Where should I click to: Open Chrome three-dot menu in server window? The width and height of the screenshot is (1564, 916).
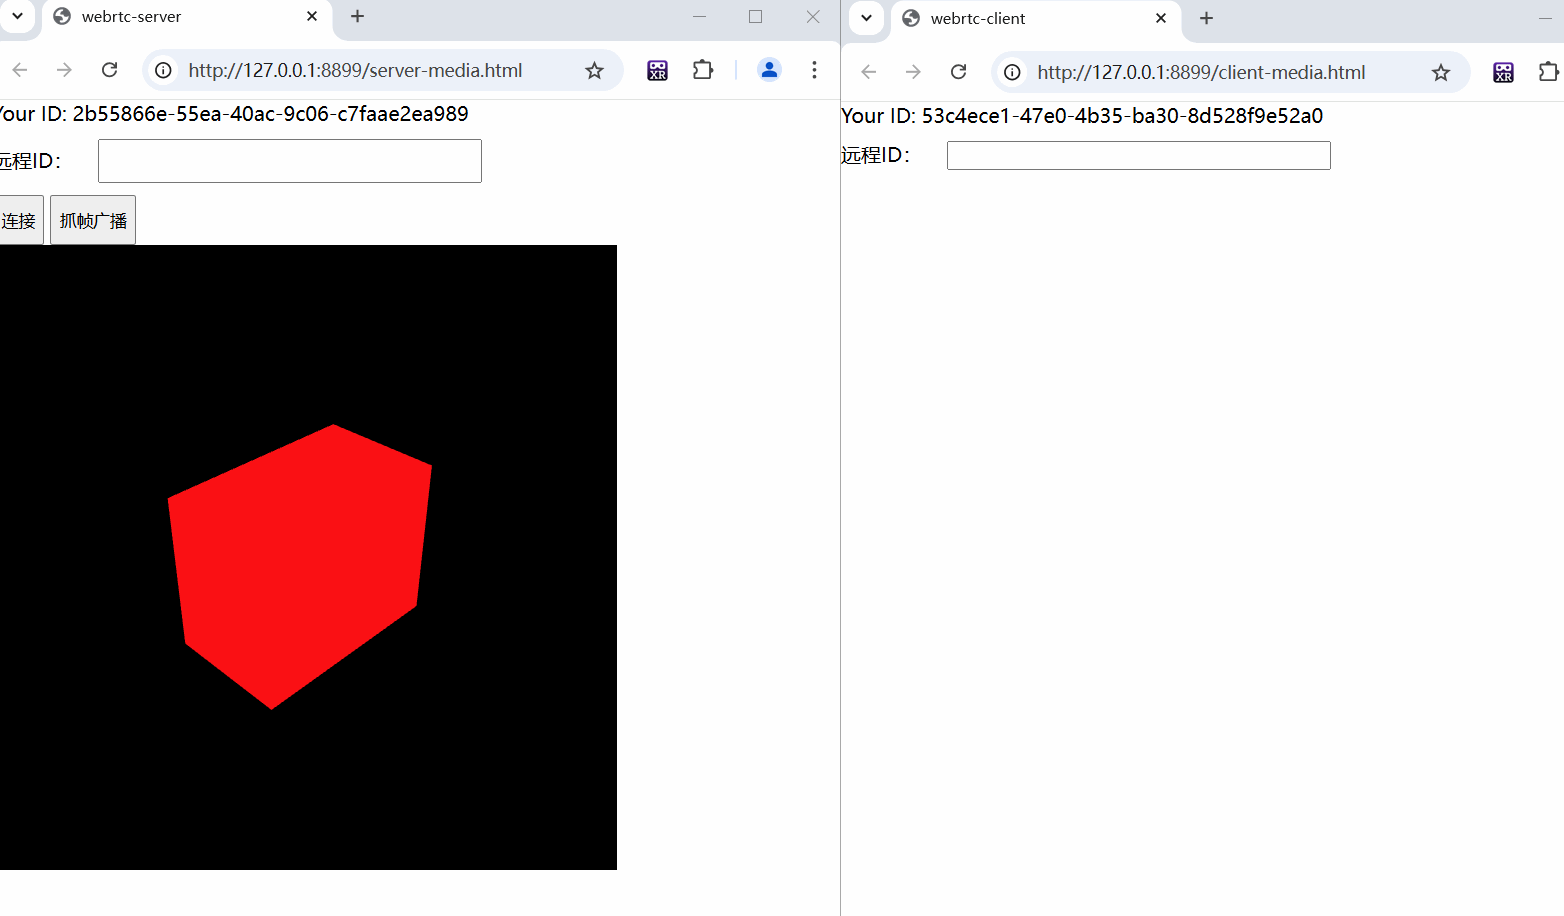point(814,70)
